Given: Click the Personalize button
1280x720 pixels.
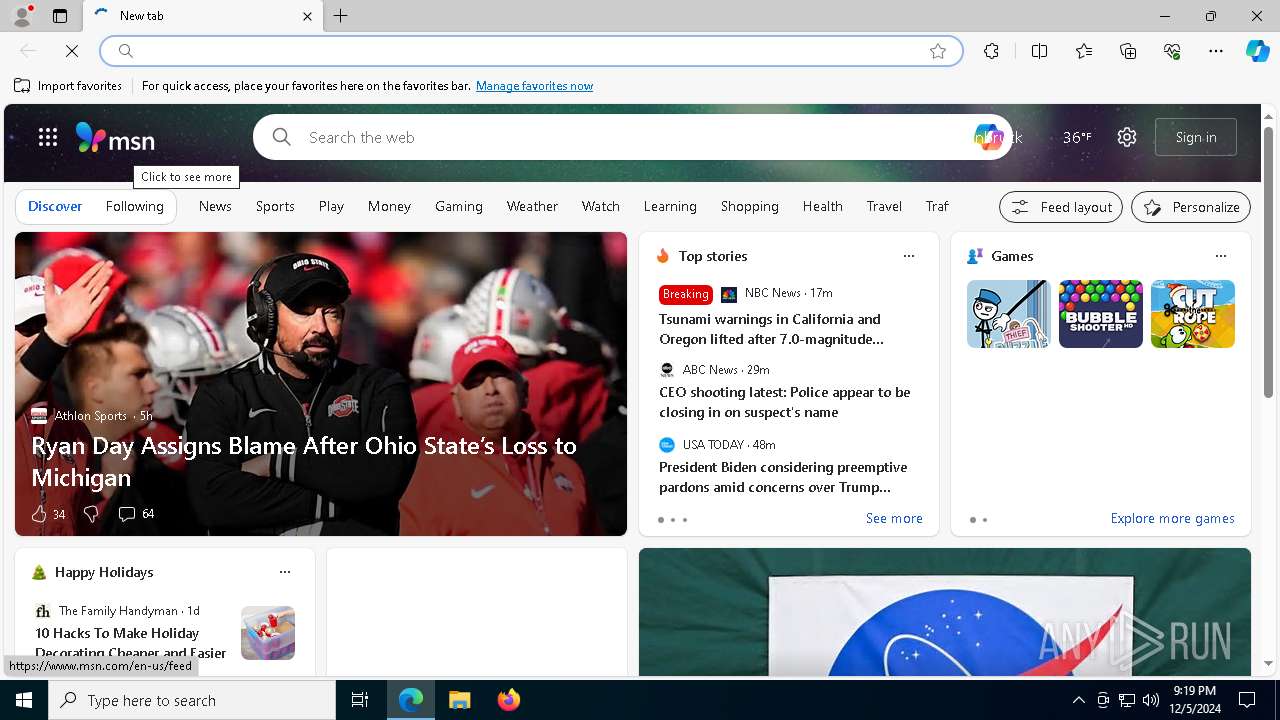Looking at the screenshot, I should point(1191,207).
